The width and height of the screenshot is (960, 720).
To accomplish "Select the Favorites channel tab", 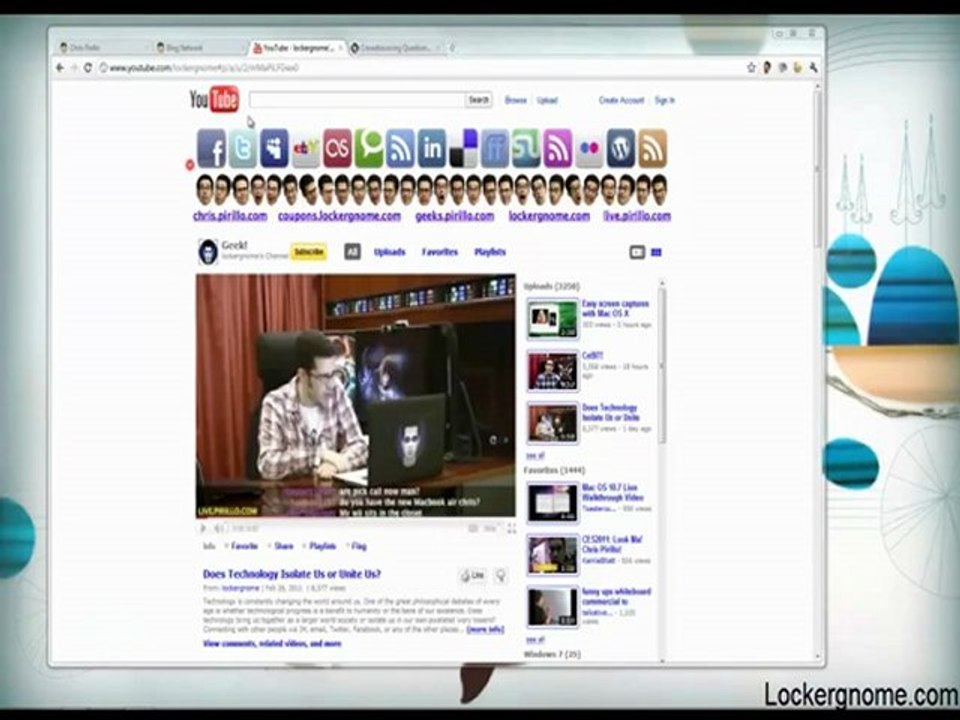I will [x=440, y=252].
